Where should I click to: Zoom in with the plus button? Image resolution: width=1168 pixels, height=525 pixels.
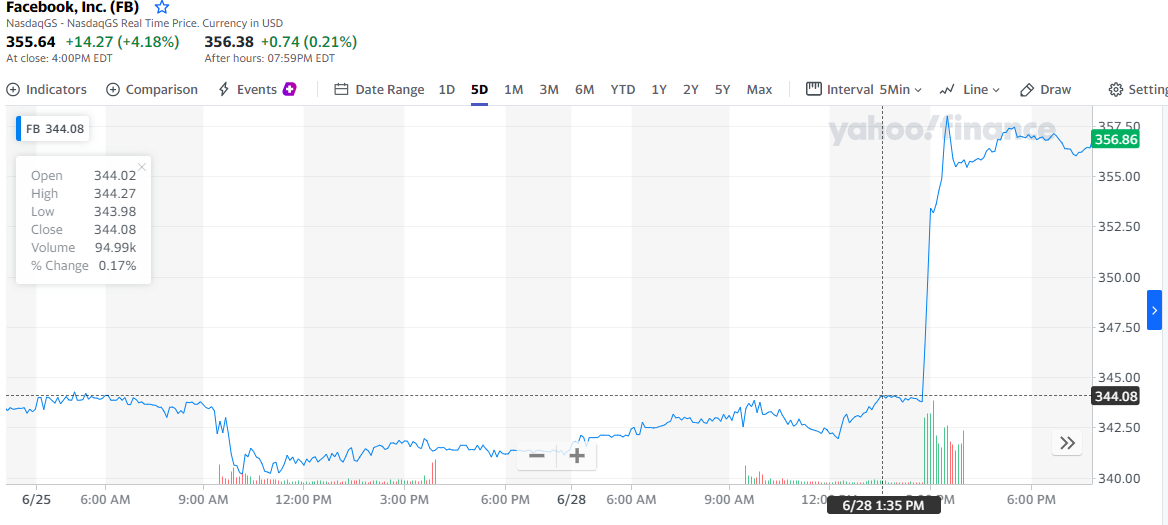point(577,456)
